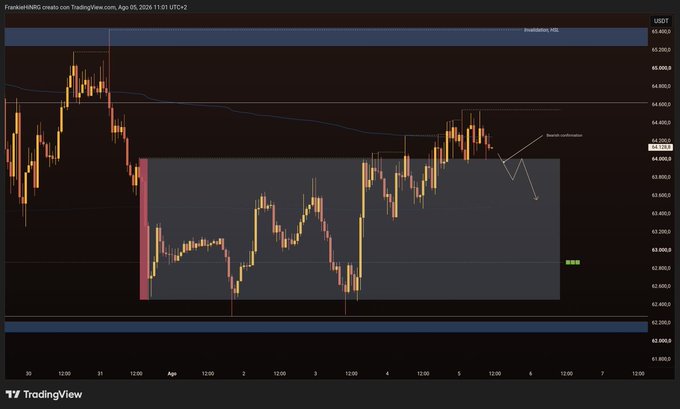The width and height of the screenshot is (680, 409).
Task: Select the blue supply zone at the top
Action: (326, 37)
